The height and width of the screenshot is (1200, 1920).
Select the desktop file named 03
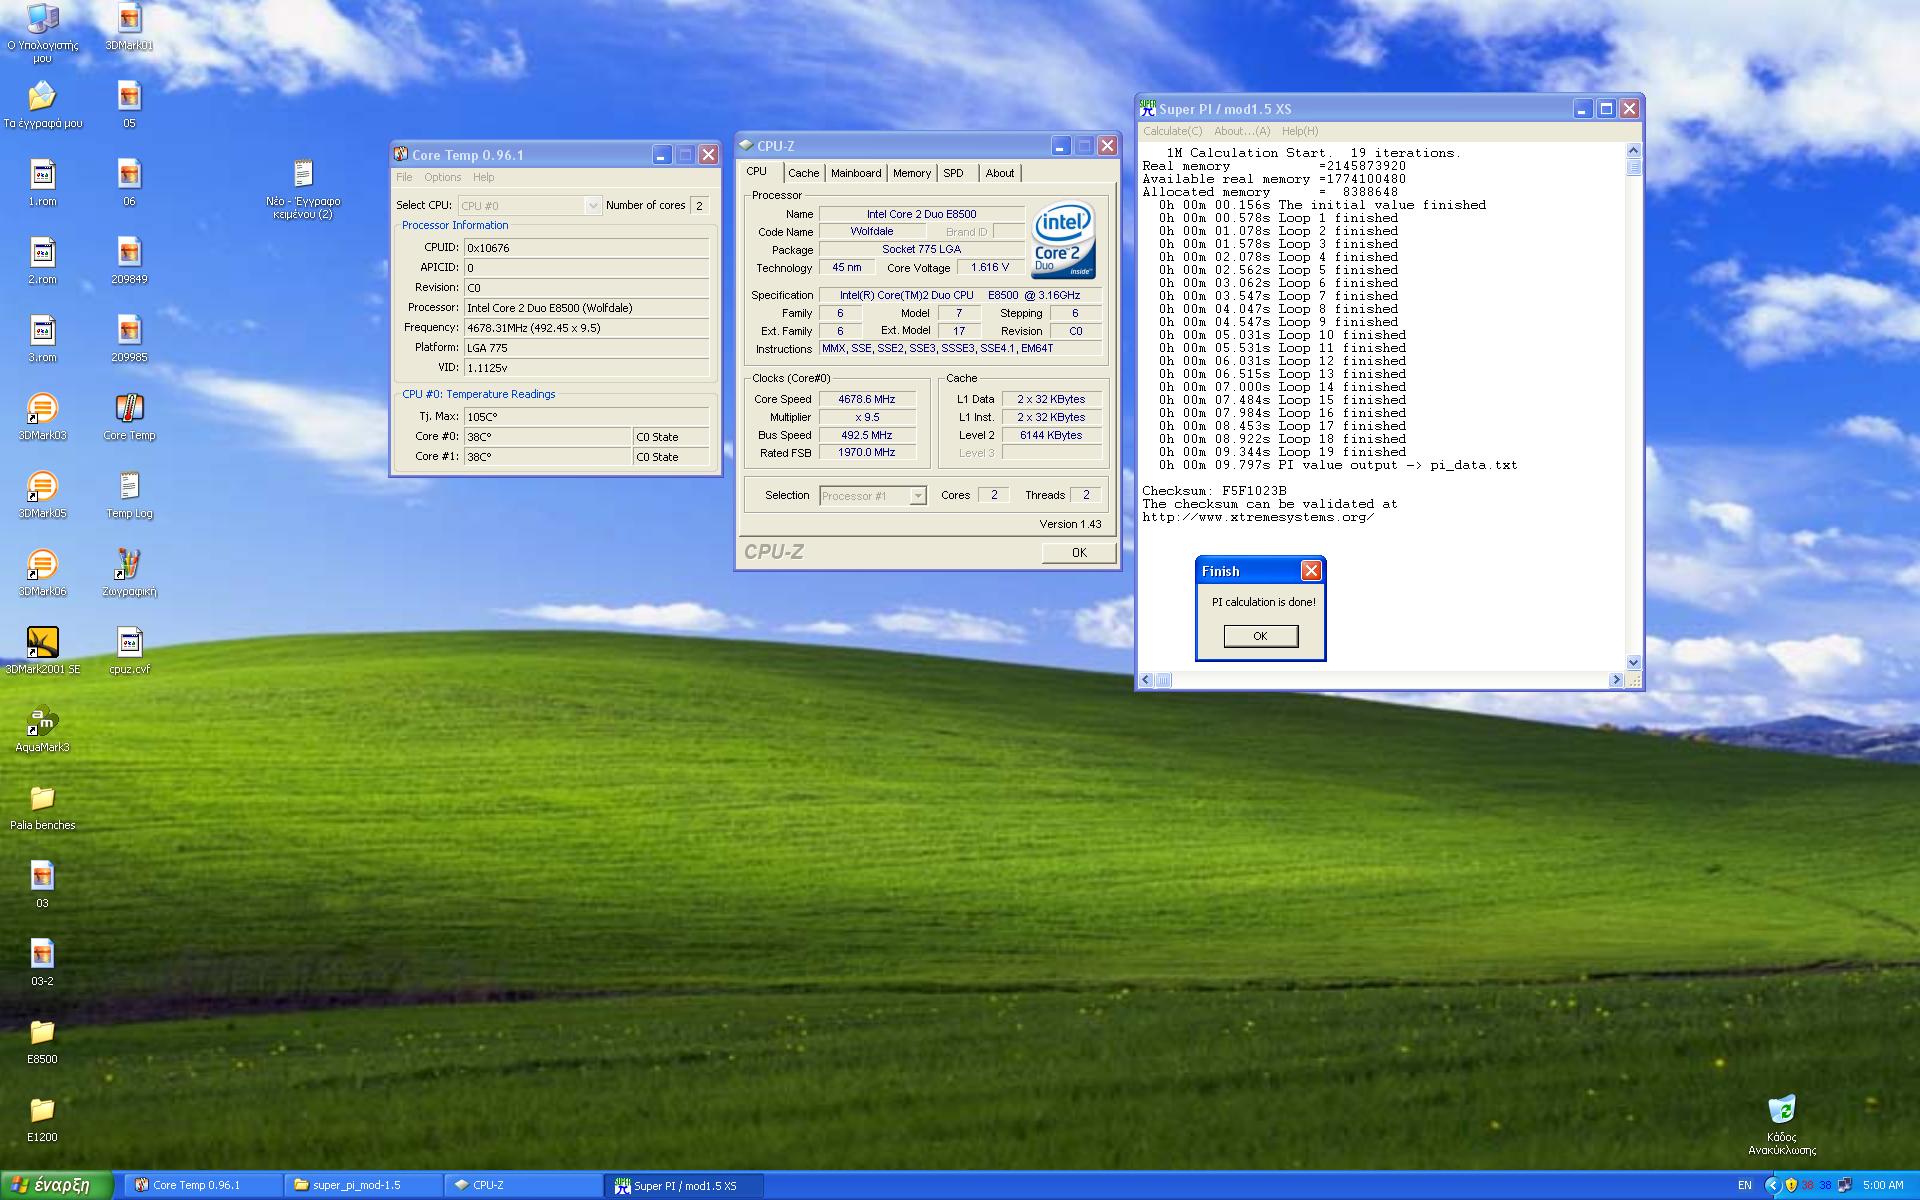tap(42, 885)
